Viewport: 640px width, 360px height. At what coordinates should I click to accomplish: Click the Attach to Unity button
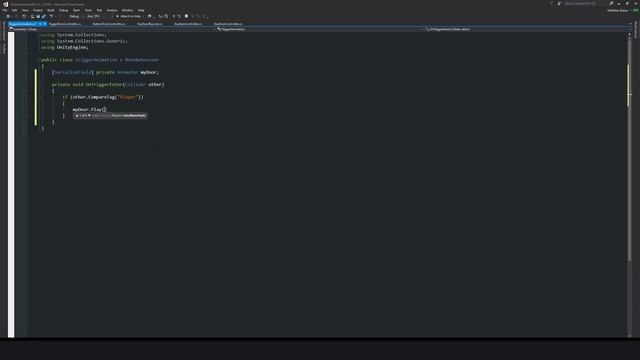[x=129, y=16]
